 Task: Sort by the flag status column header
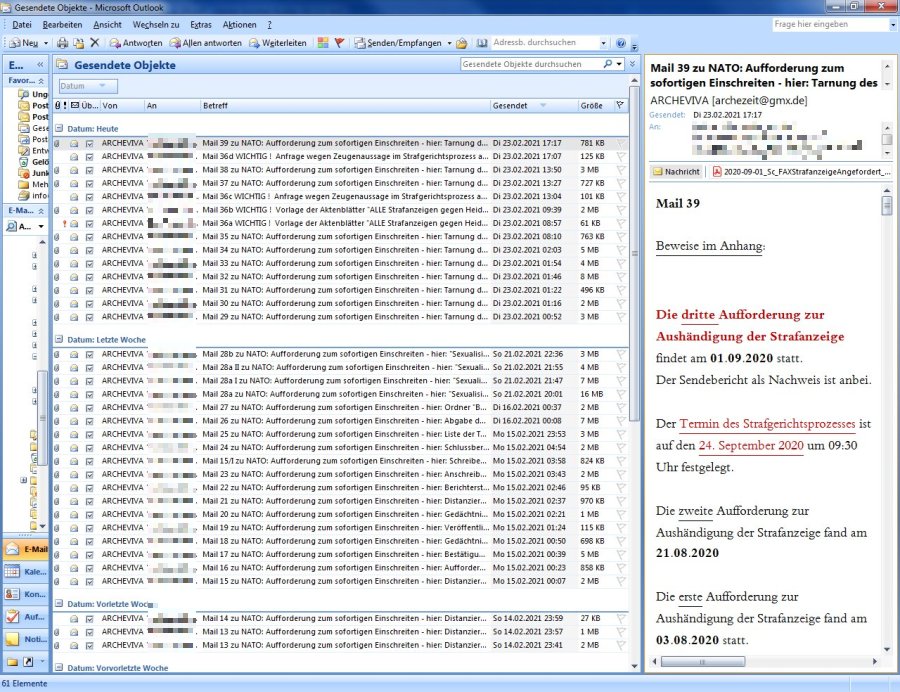tap(620, 106)
